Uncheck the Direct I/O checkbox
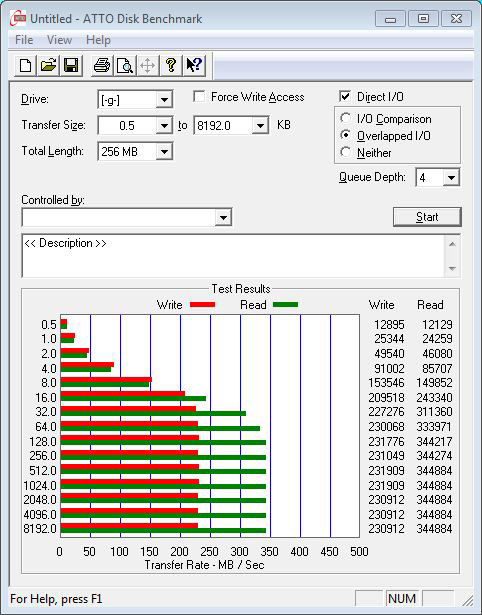The width and height of the screenshot is (482, 615). (x=345, y=96)
